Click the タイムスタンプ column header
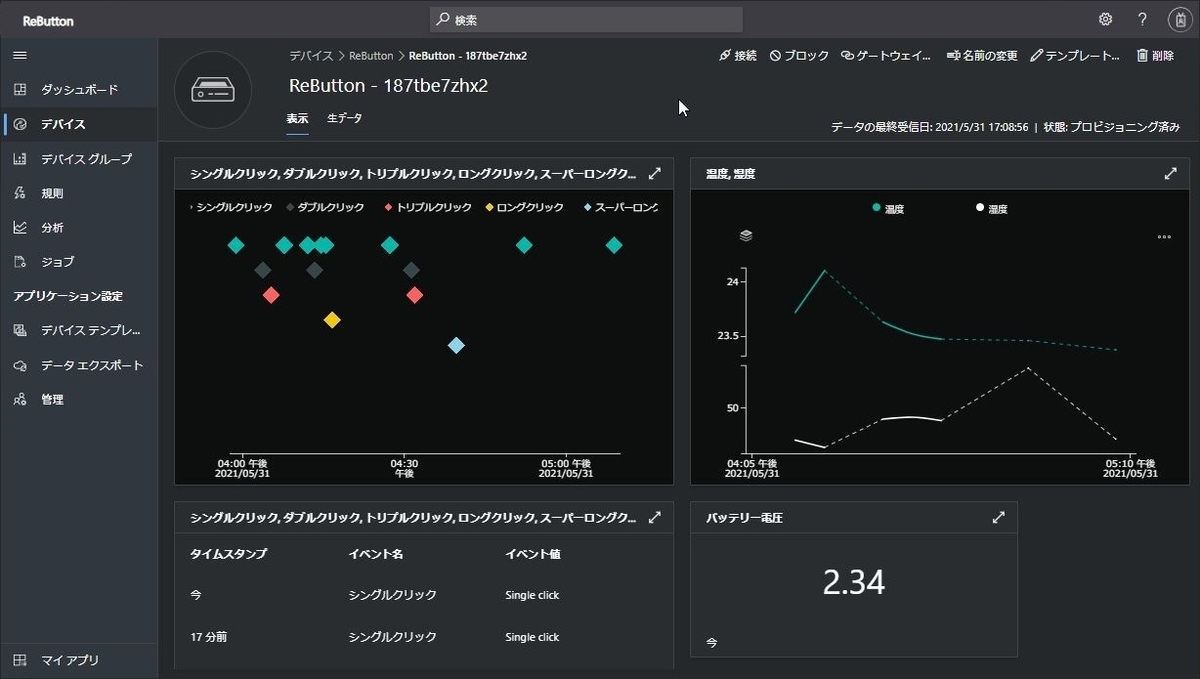This screenshot has height=679, width=1200. coord(228,553)
